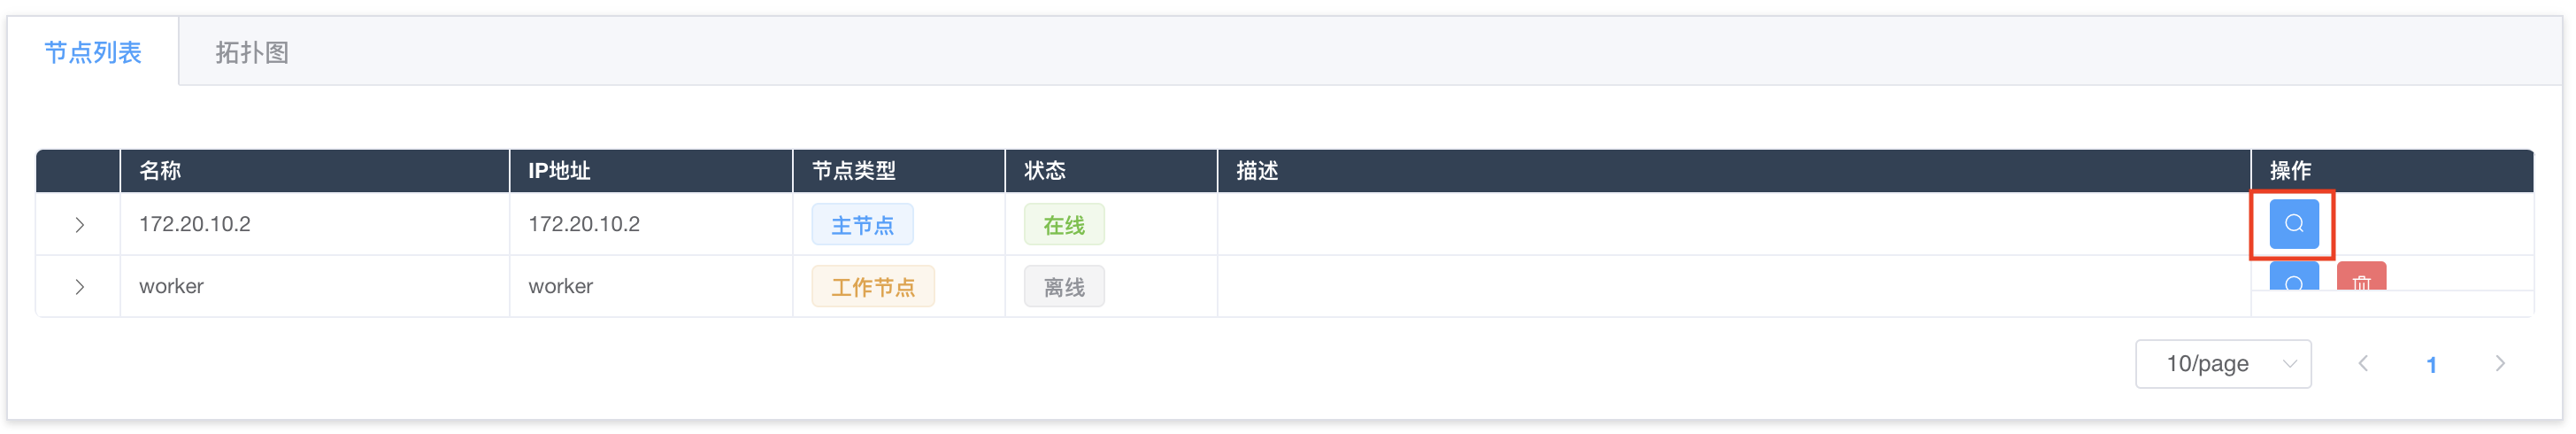
Task: Click the 离线 status tag
Action: [1064, 287]
